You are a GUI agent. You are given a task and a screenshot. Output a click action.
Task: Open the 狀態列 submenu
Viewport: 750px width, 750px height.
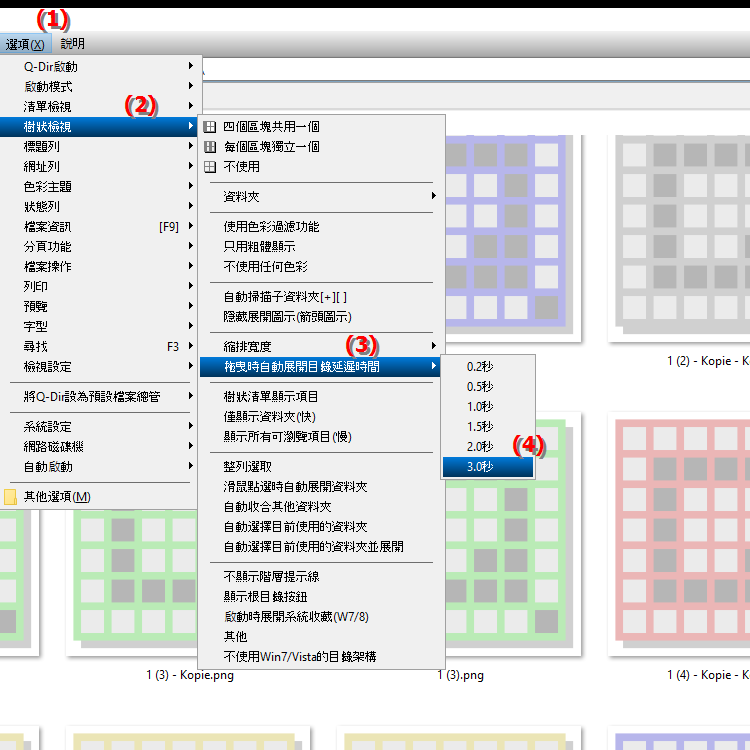99,207
